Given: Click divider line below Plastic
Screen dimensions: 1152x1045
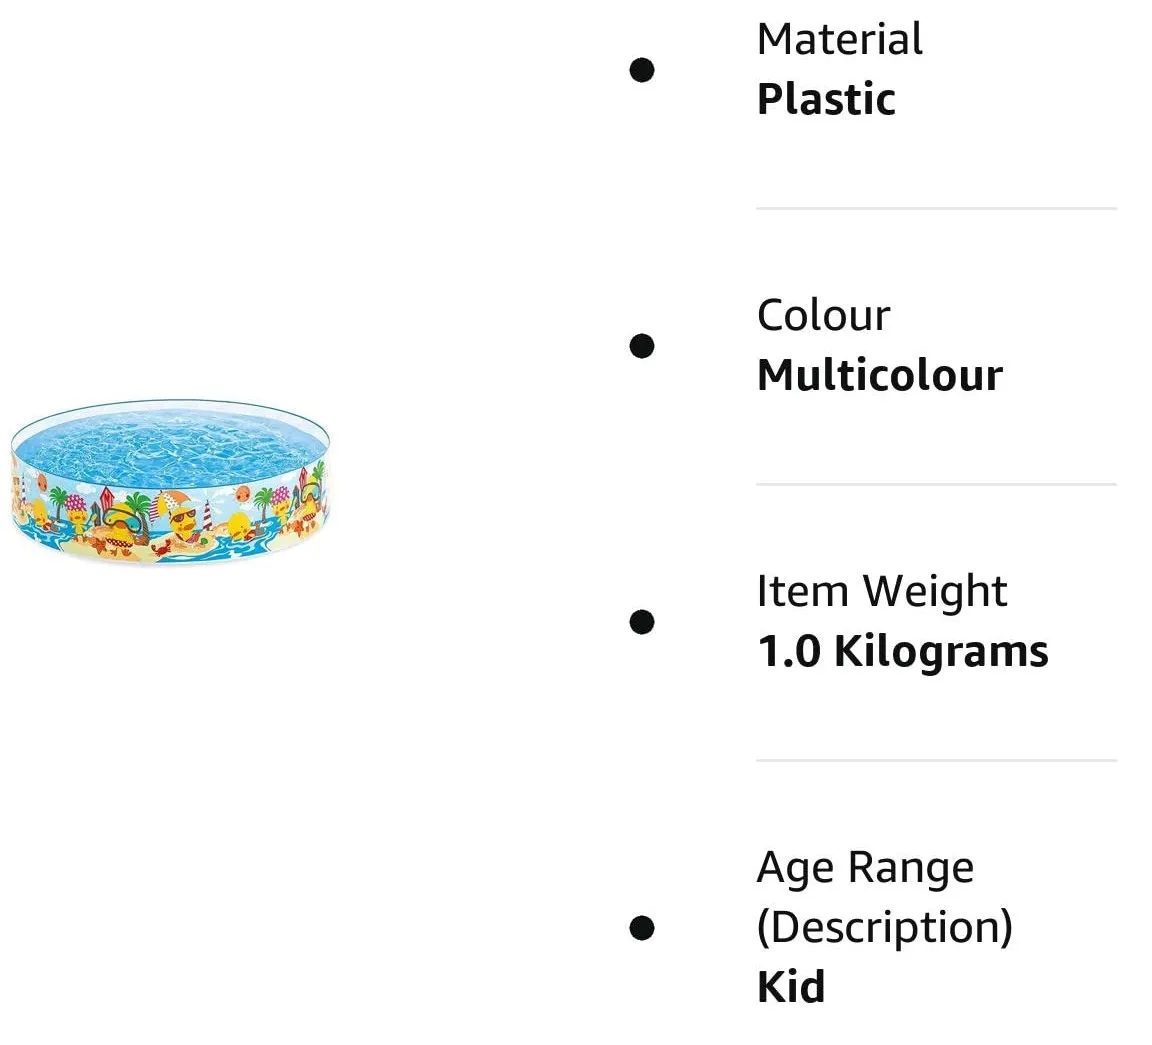Looking at the screenshot, I should tap(937, 209).
